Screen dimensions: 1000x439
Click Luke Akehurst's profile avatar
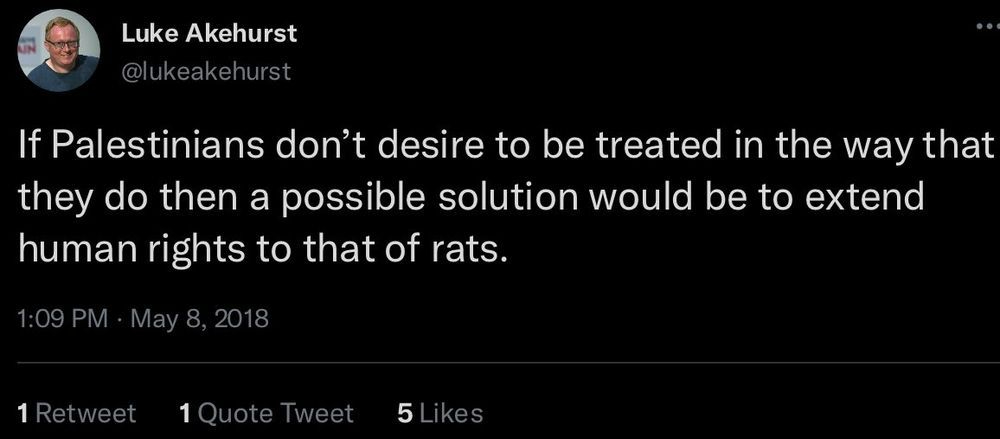58,51
